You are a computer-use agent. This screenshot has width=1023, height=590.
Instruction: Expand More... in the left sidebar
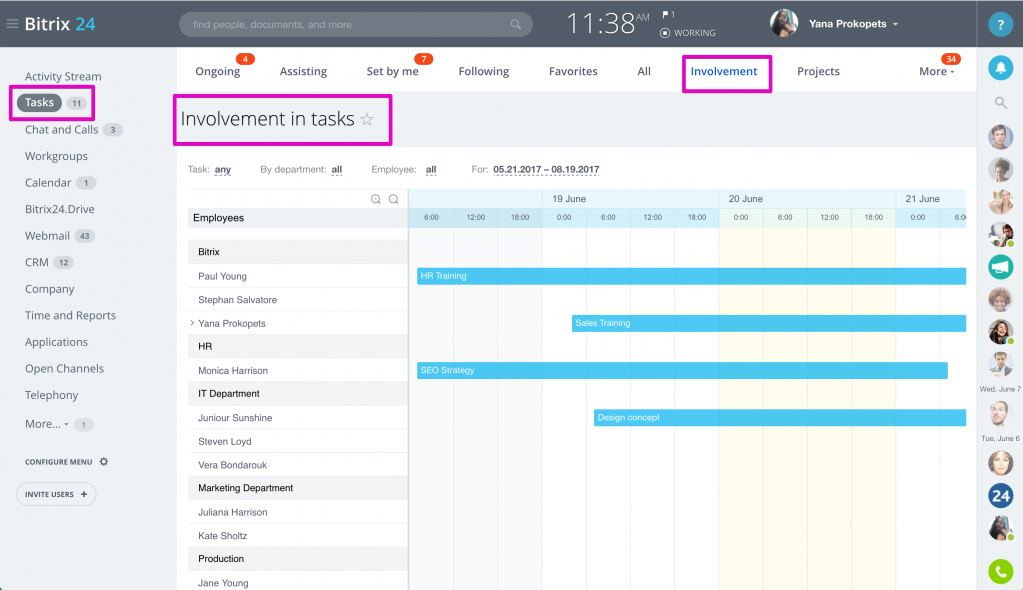click(46, 424)
